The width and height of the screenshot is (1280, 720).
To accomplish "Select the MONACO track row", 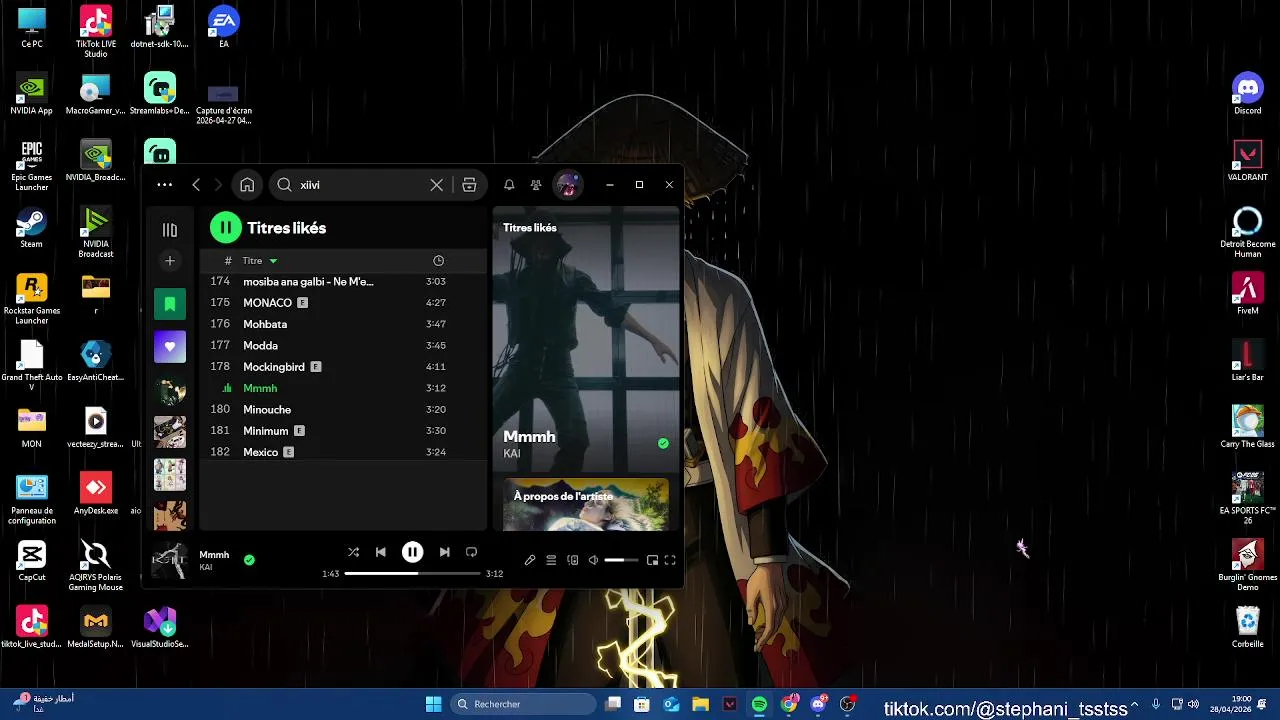I will pos(344,303).
